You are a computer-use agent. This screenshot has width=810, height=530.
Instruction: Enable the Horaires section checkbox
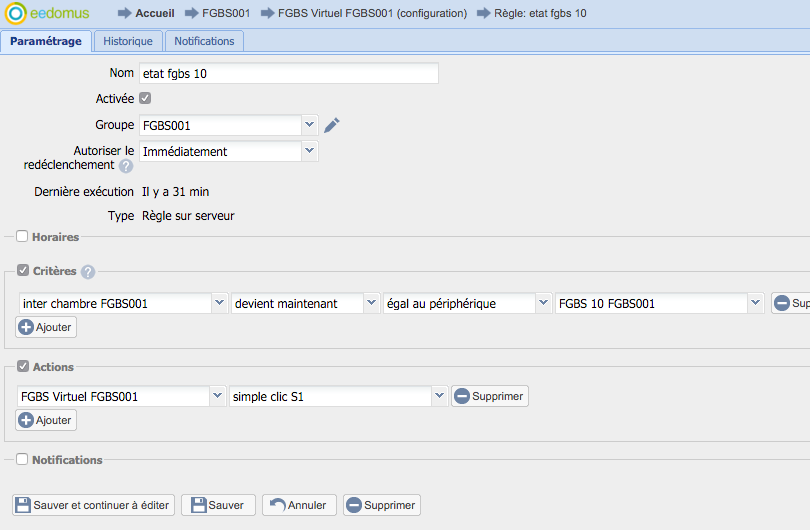click(x=22, y=237)
